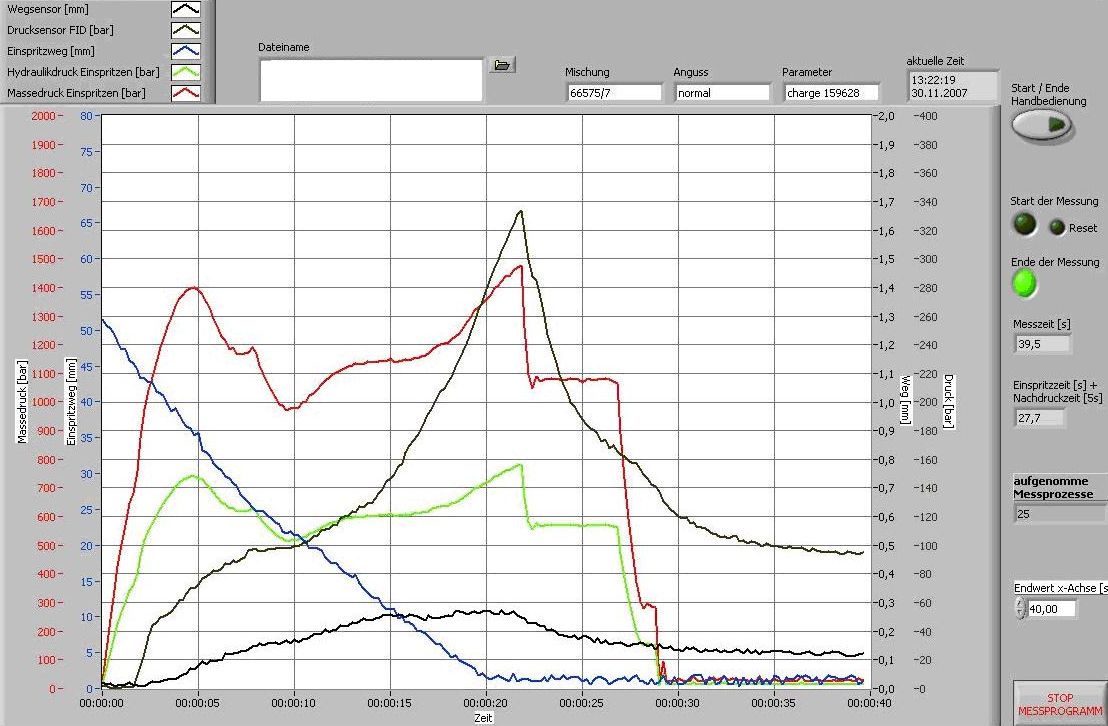Image resolution: width=1108 pixels, height=726 pixels.
Task: Click the 00:00:20 x-axis tick label
Action: (x=485, y=703)
